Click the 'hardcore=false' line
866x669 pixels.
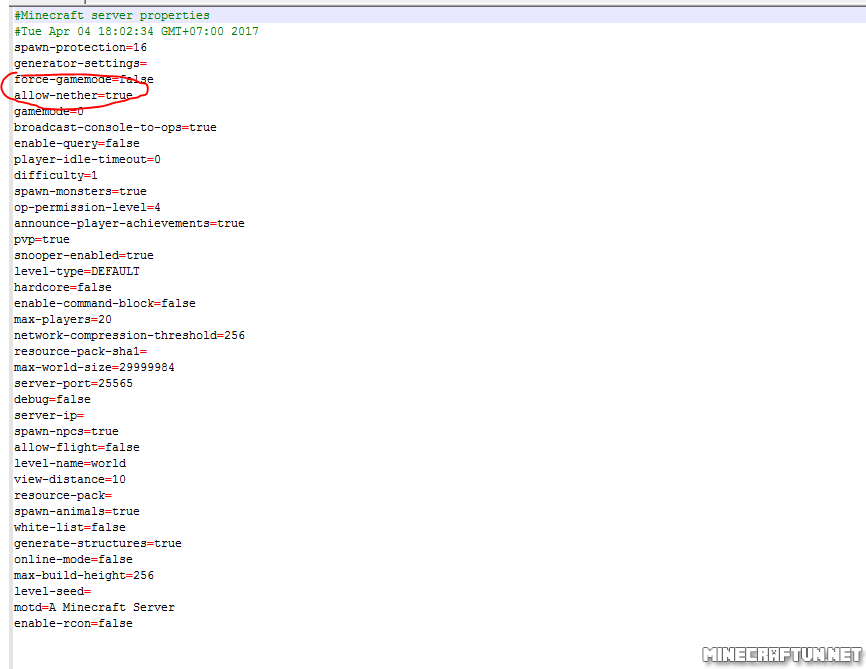(x=63, y=288)
